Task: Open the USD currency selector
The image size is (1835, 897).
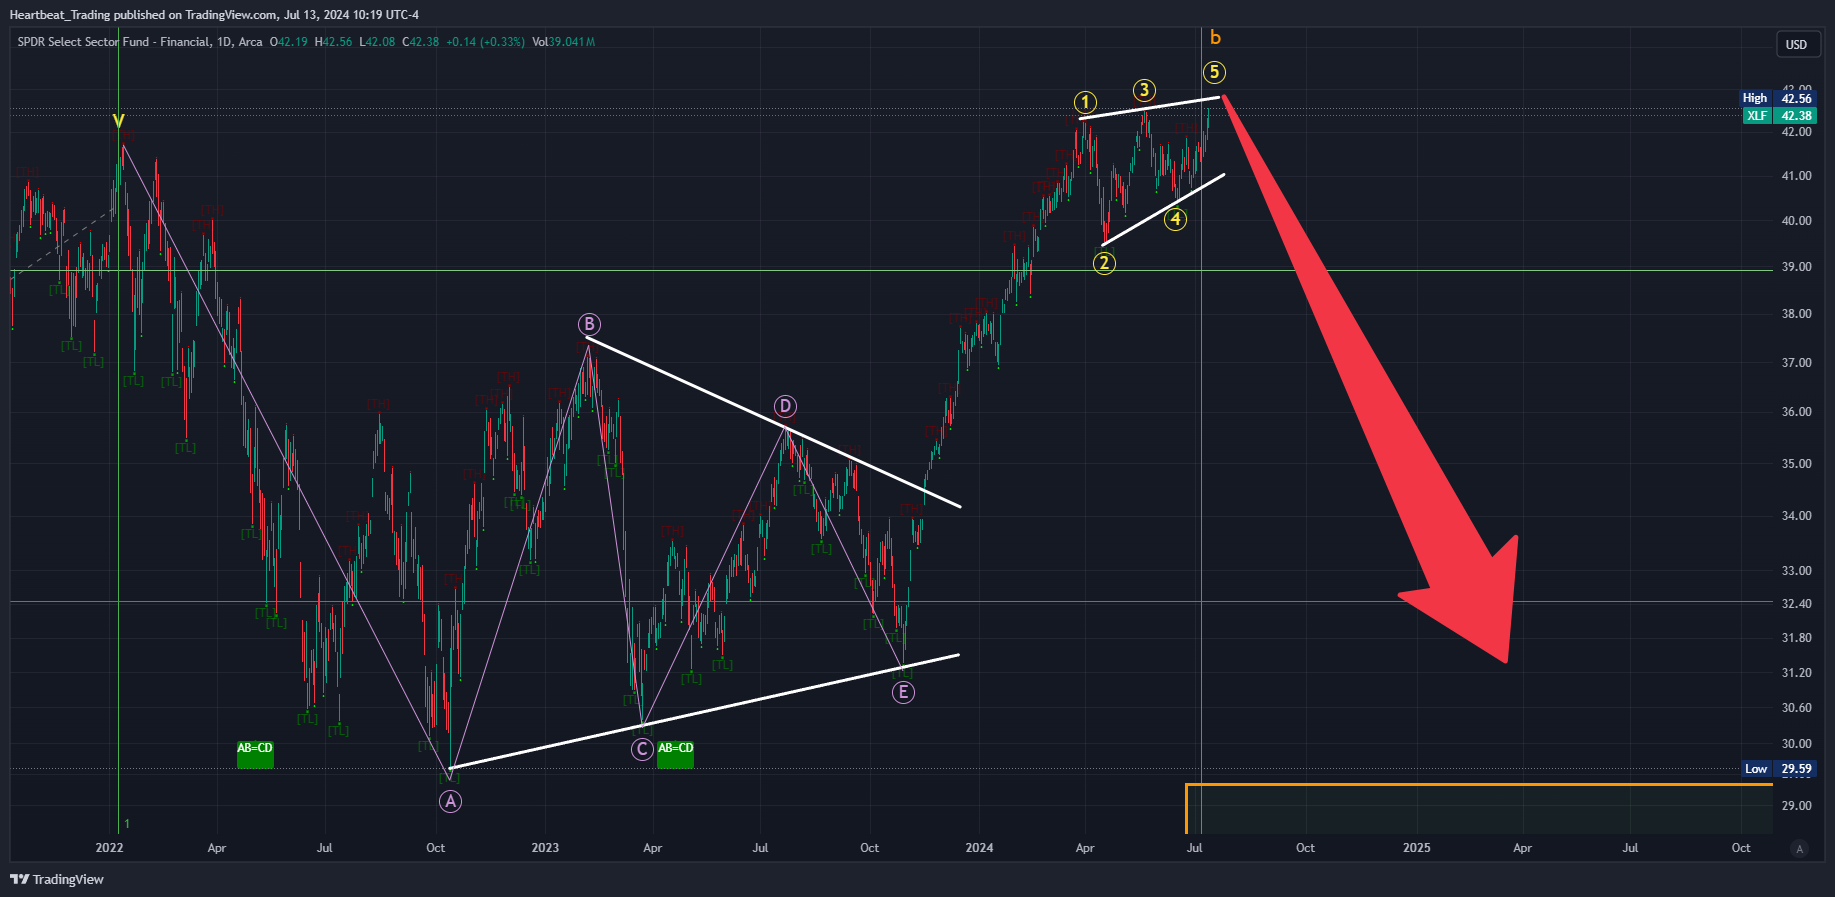Action: tap(1797, 44)
